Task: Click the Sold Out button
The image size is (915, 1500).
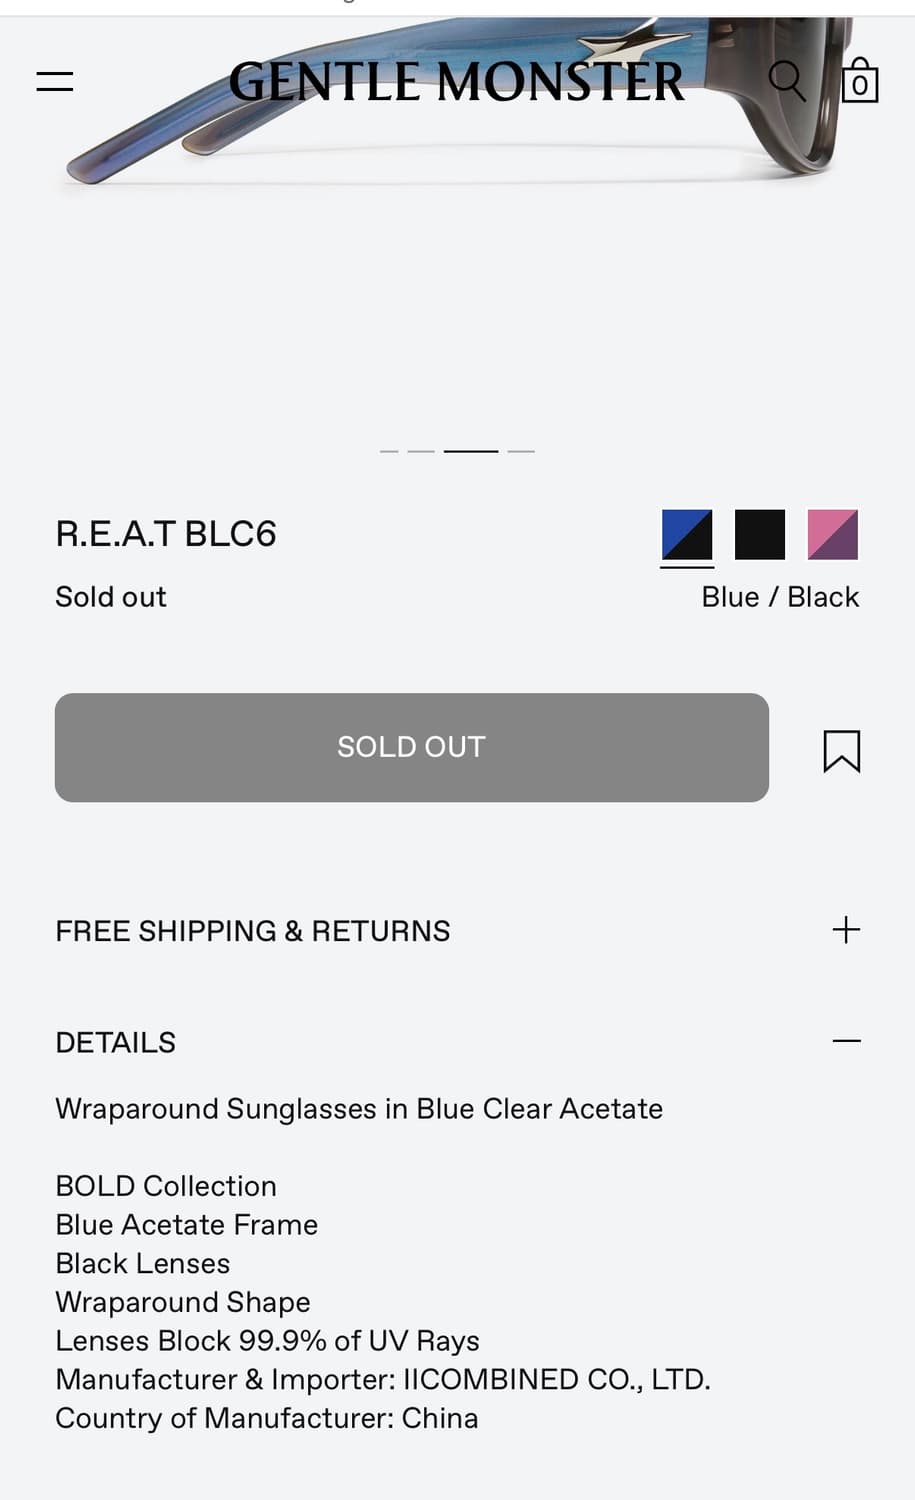Action: [x=411, y=747]
